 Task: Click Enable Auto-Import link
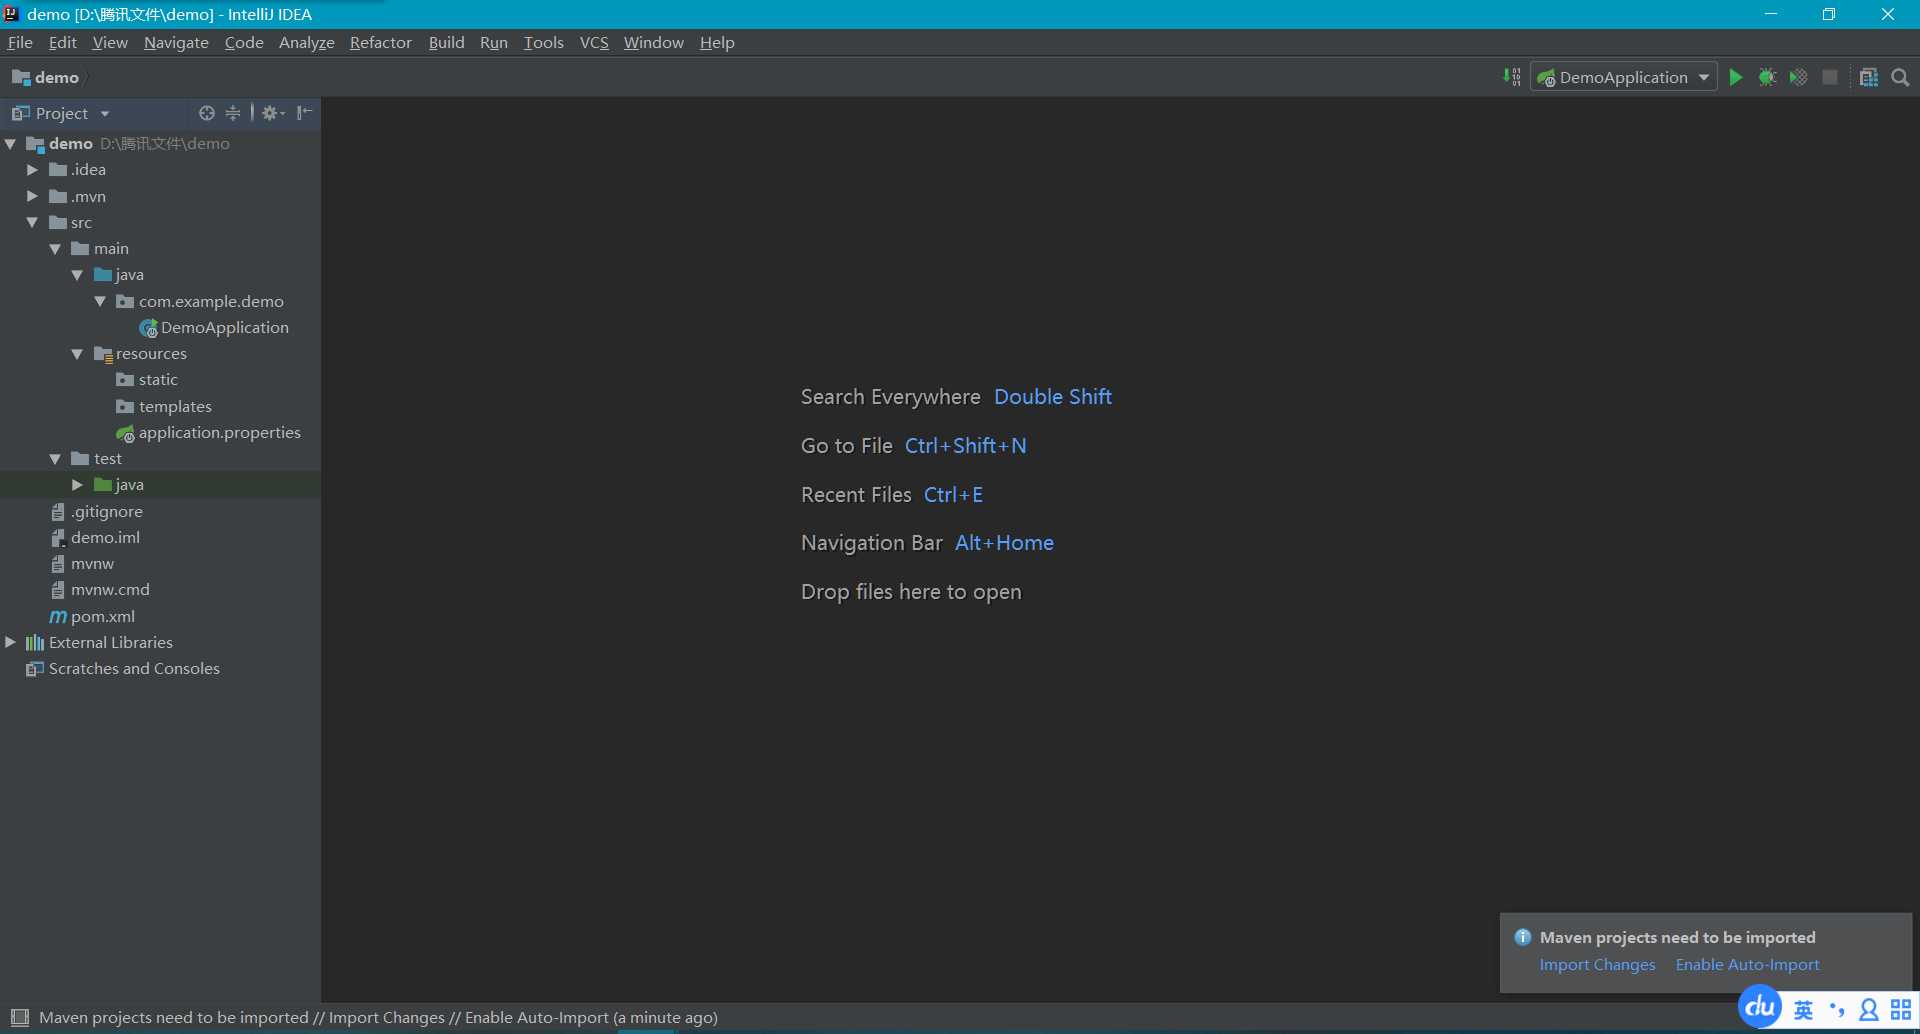pos(1747,964)
